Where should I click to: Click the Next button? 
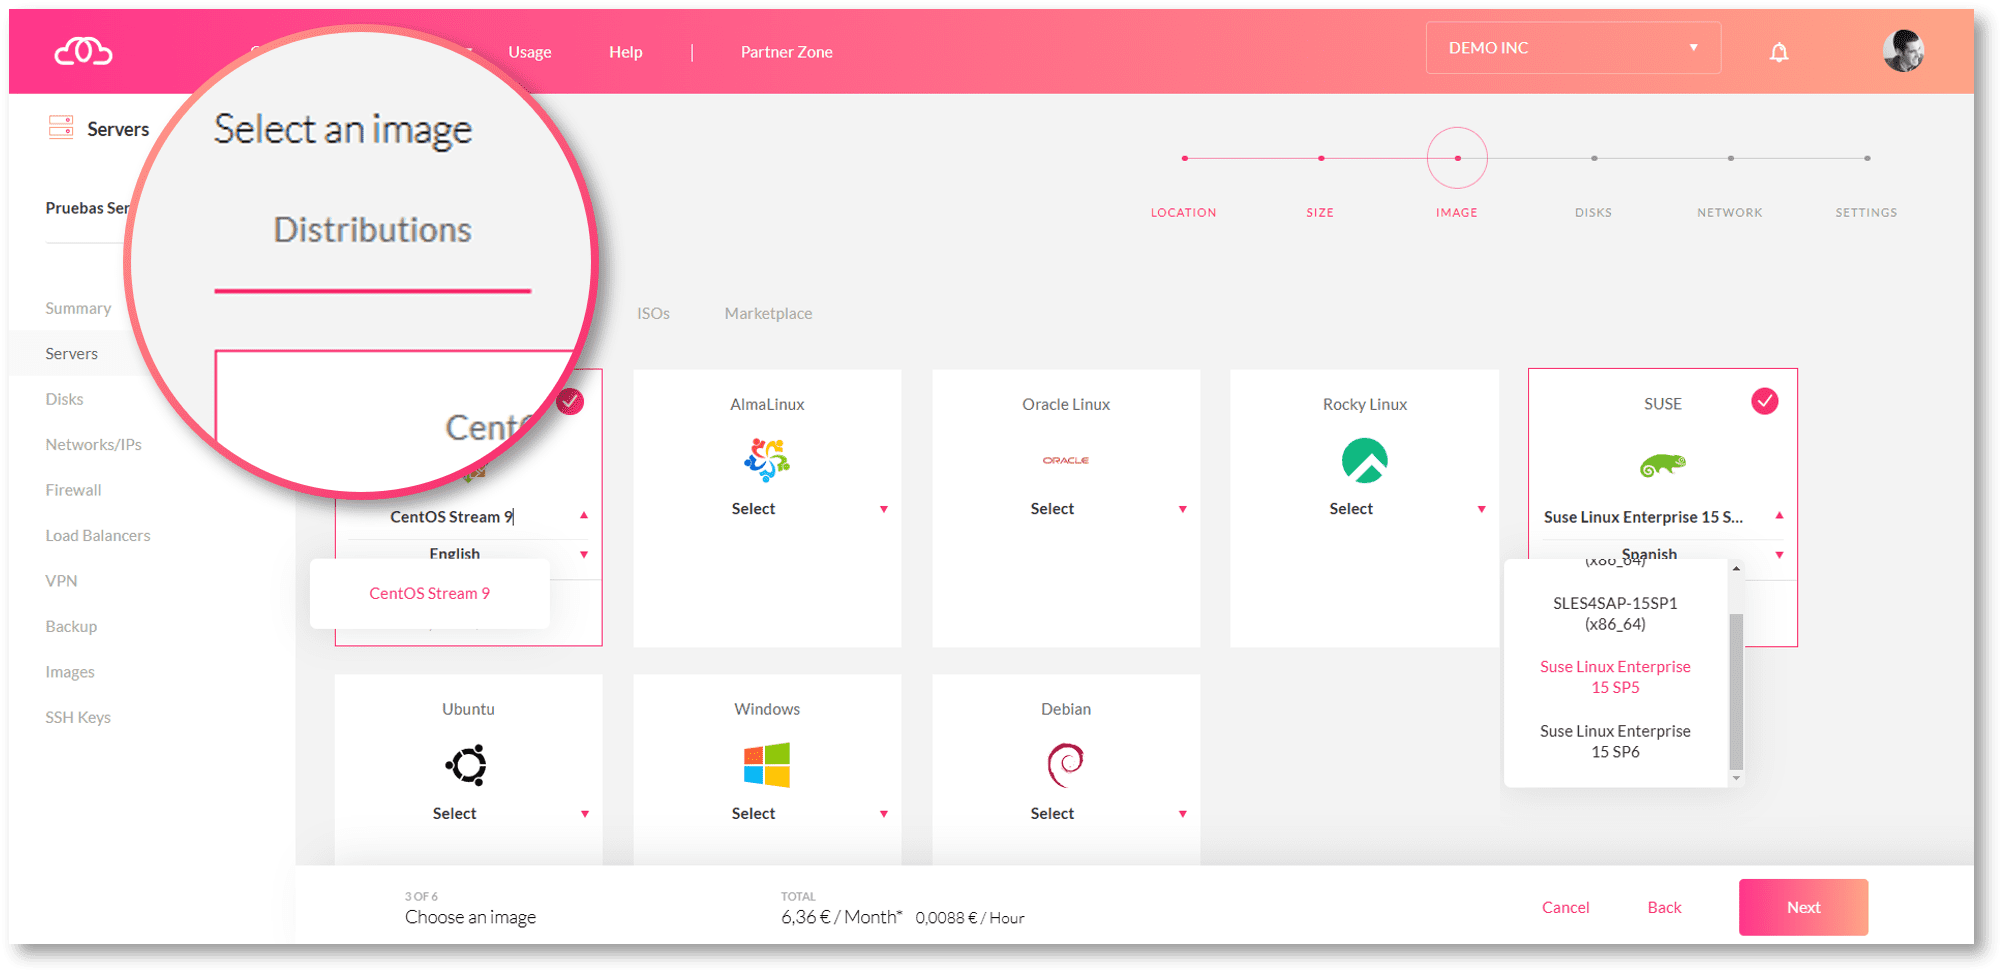[1803, 907]
